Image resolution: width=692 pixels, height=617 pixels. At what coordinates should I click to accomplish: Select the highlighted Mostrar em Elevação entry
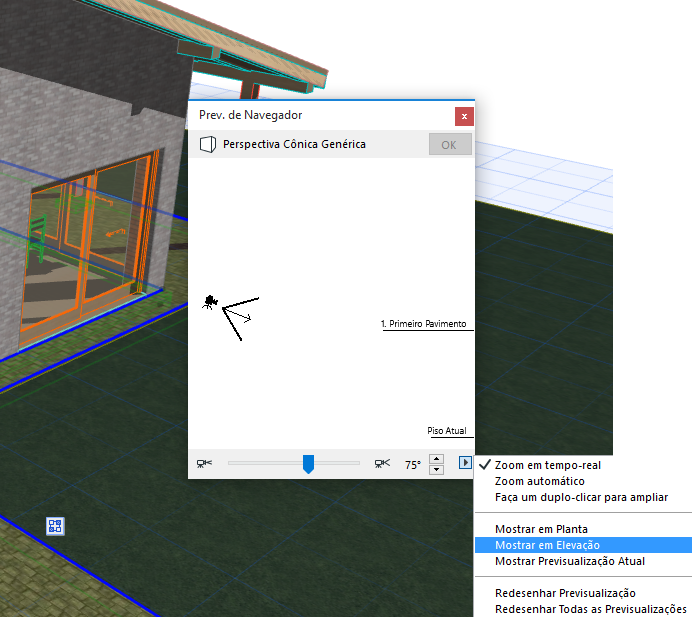pyautogui.click(x=583, y=545)
